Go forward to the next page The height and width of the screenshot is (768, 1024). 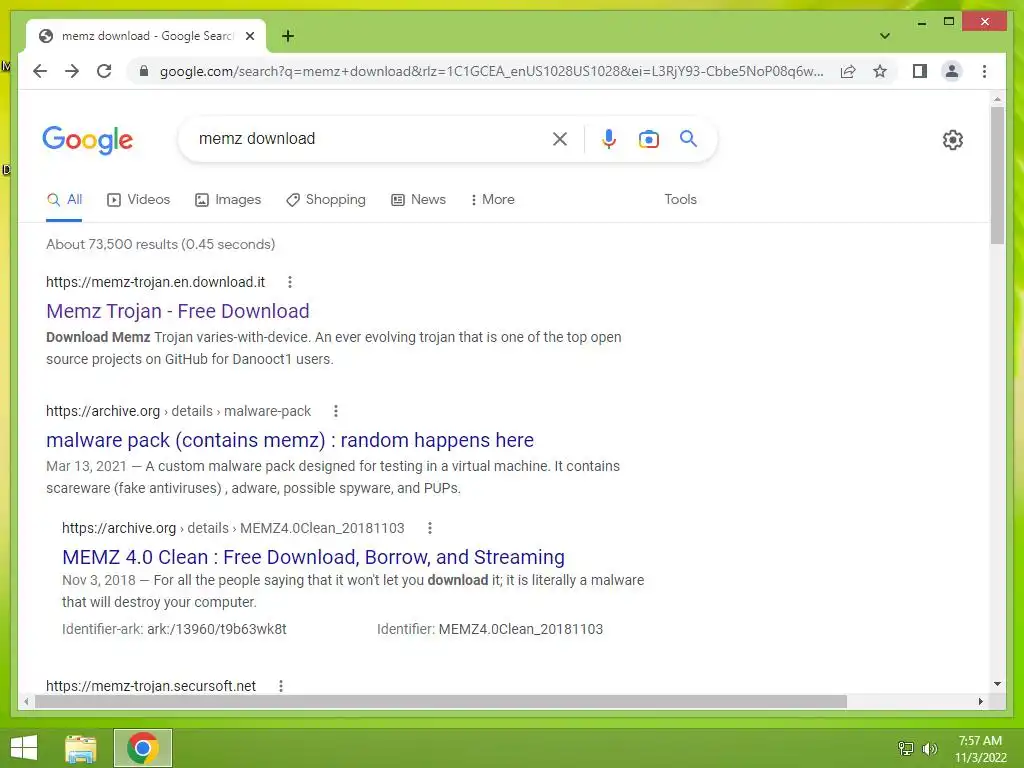[x=72, y=71]
